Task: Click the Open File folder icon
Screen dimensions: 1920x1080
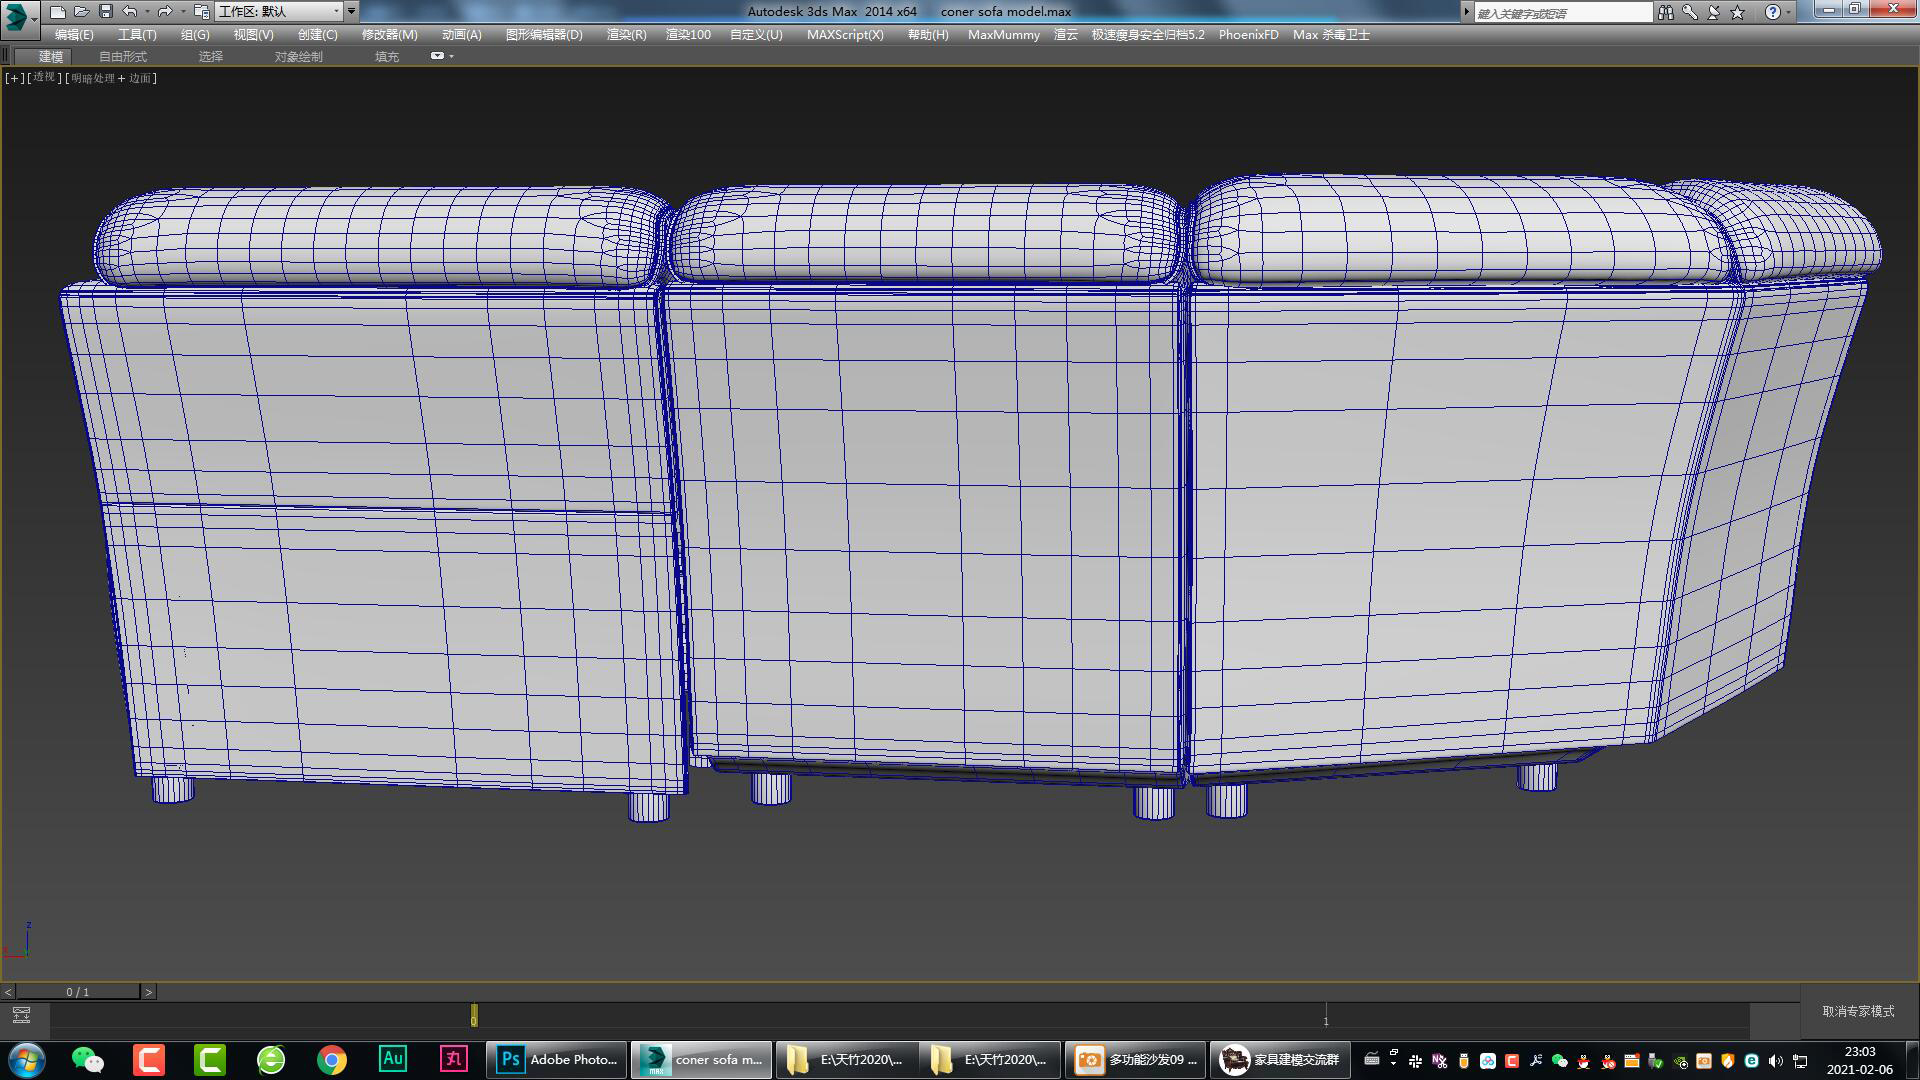Action: 81,12
